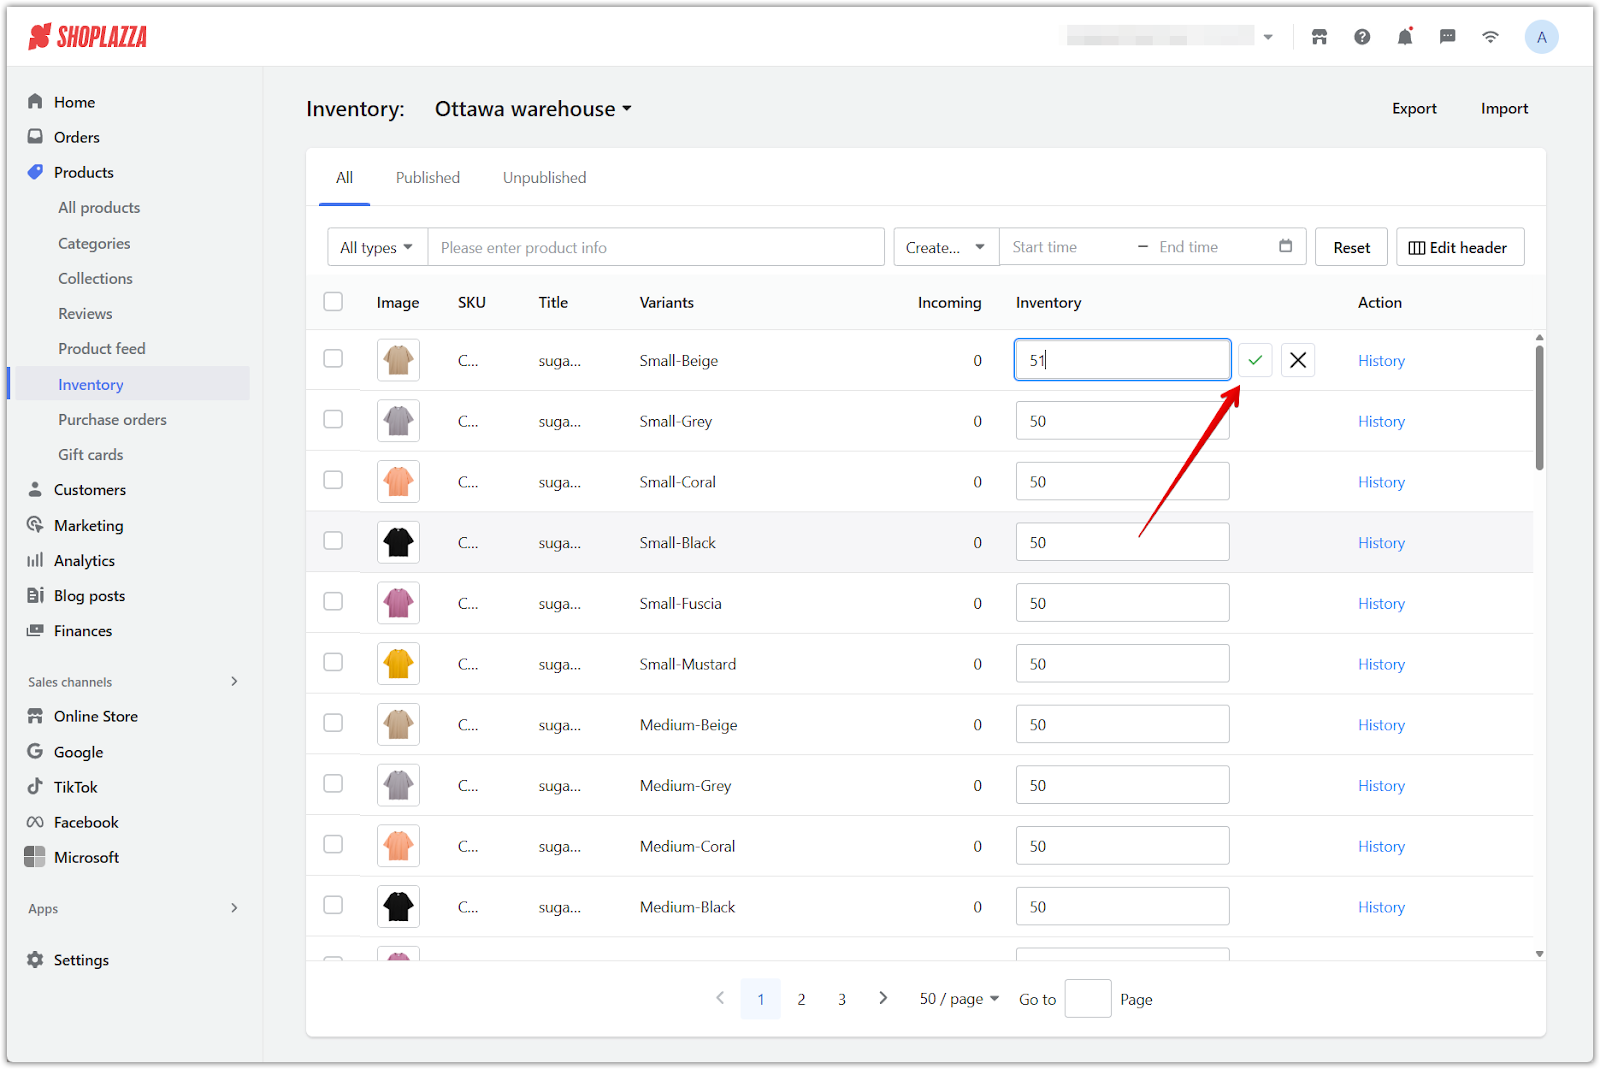Screen dimensions: 1600x1069
Task: Click the table's vertical scrollbar
Action: (1539, 408)
